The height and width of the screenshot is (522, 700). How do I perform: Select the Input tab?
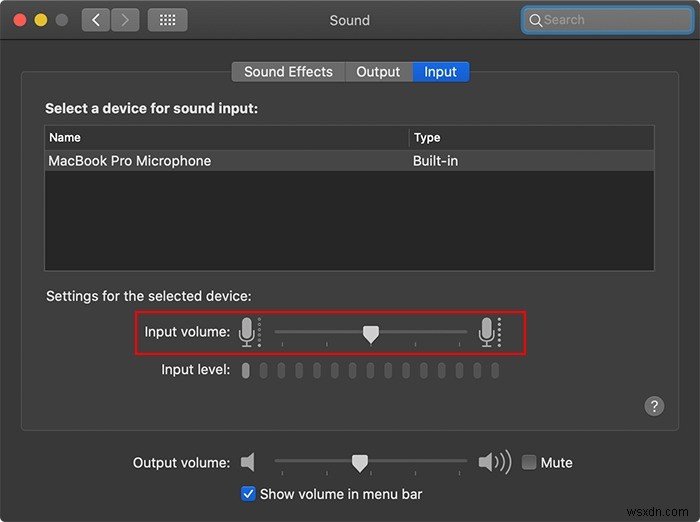coord(440,72)
